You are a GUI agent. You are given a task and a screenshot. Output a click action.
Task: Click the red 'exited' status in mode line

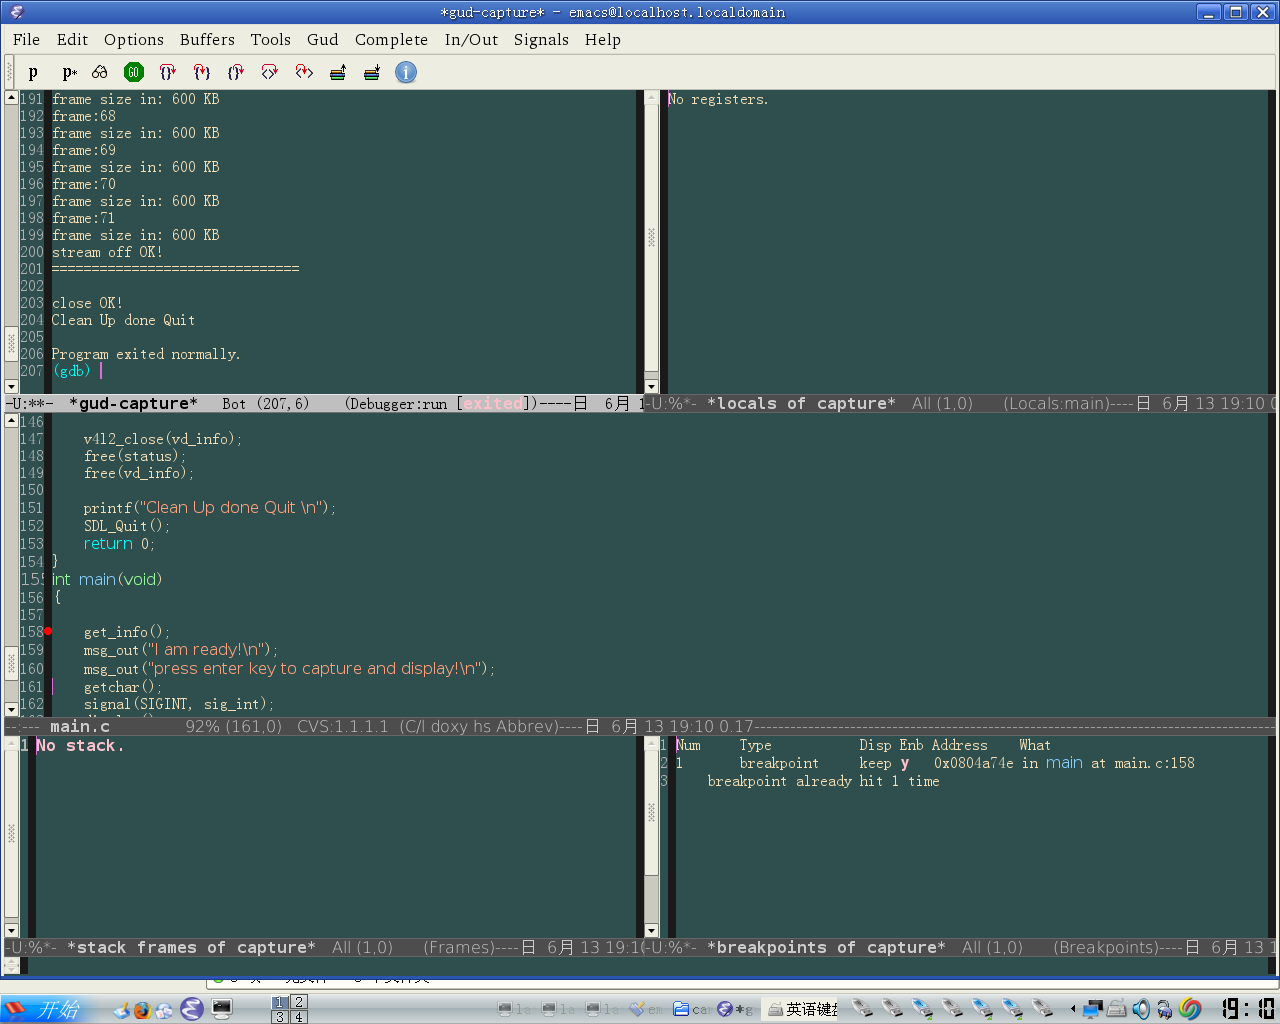492,403
